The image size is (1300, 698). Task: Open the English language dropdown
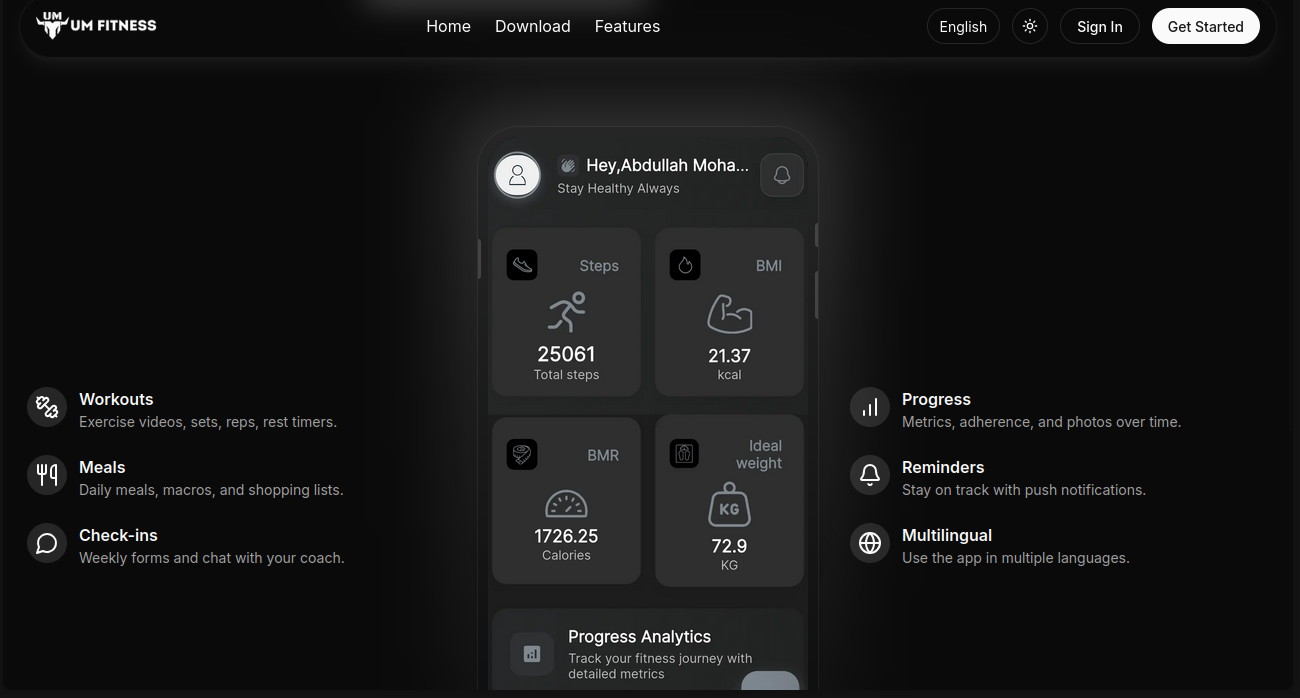tap(963, 27)
